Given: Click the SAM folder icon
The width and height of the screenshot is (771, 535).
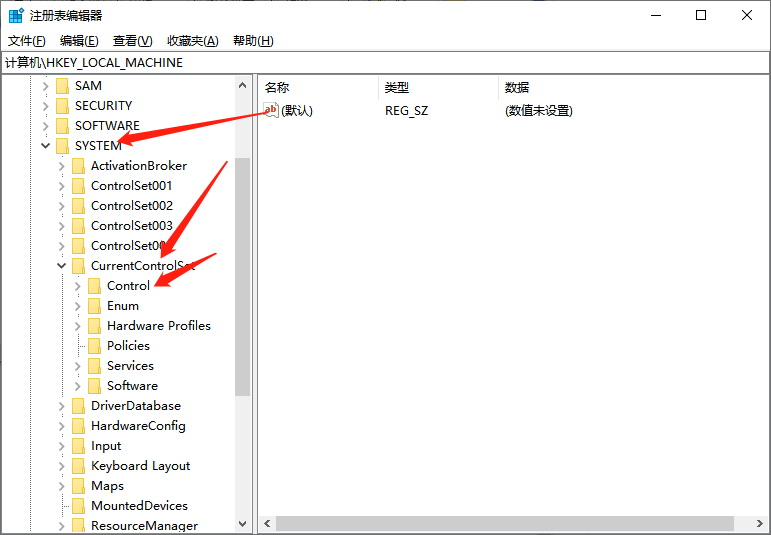Looking at the screenshot, I should tap(62, 86).
